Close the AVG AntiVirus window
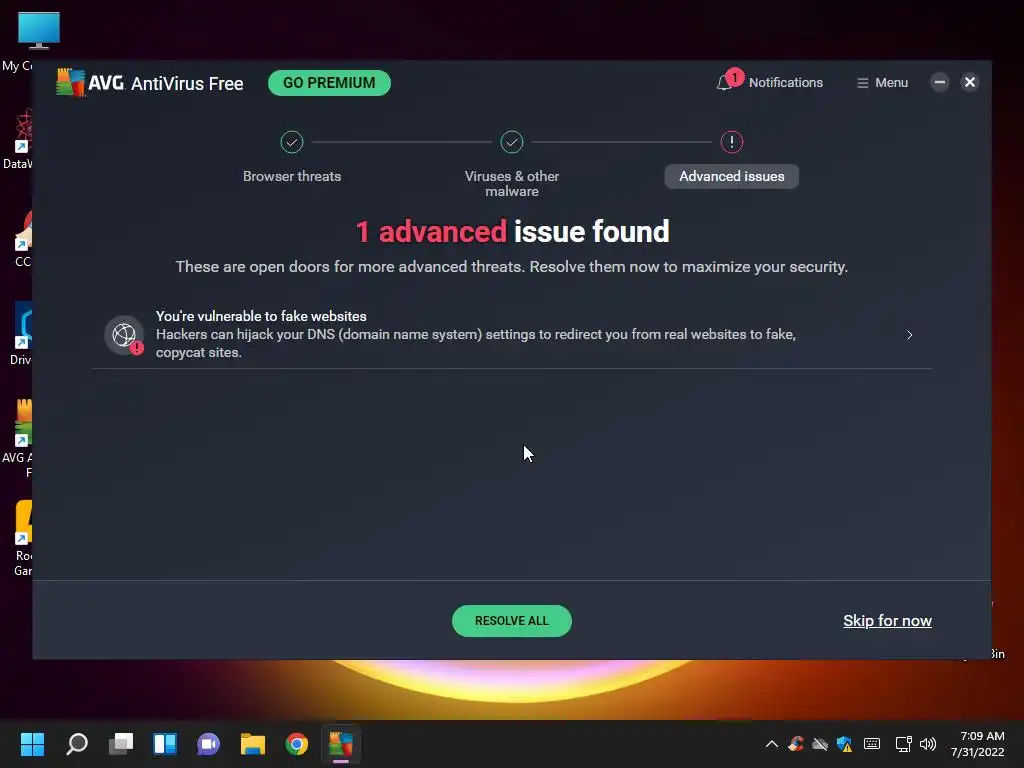Screen dimensions: 1024x768 pos(970,82)
